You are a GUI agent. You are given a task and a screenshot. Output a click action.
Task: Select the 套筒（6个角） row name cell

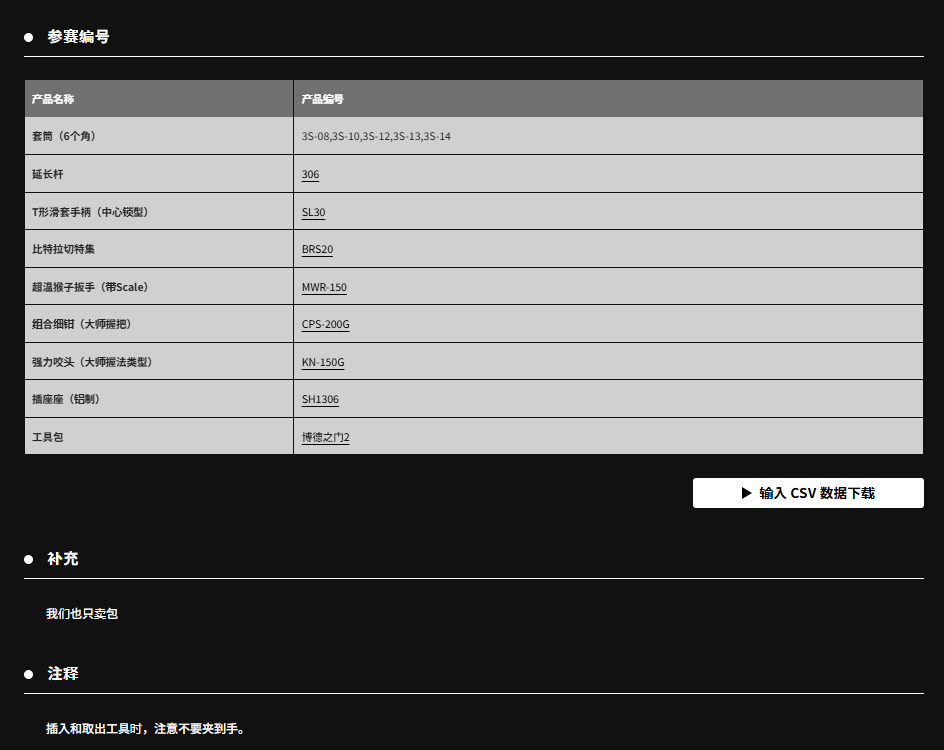coord(64,136)
